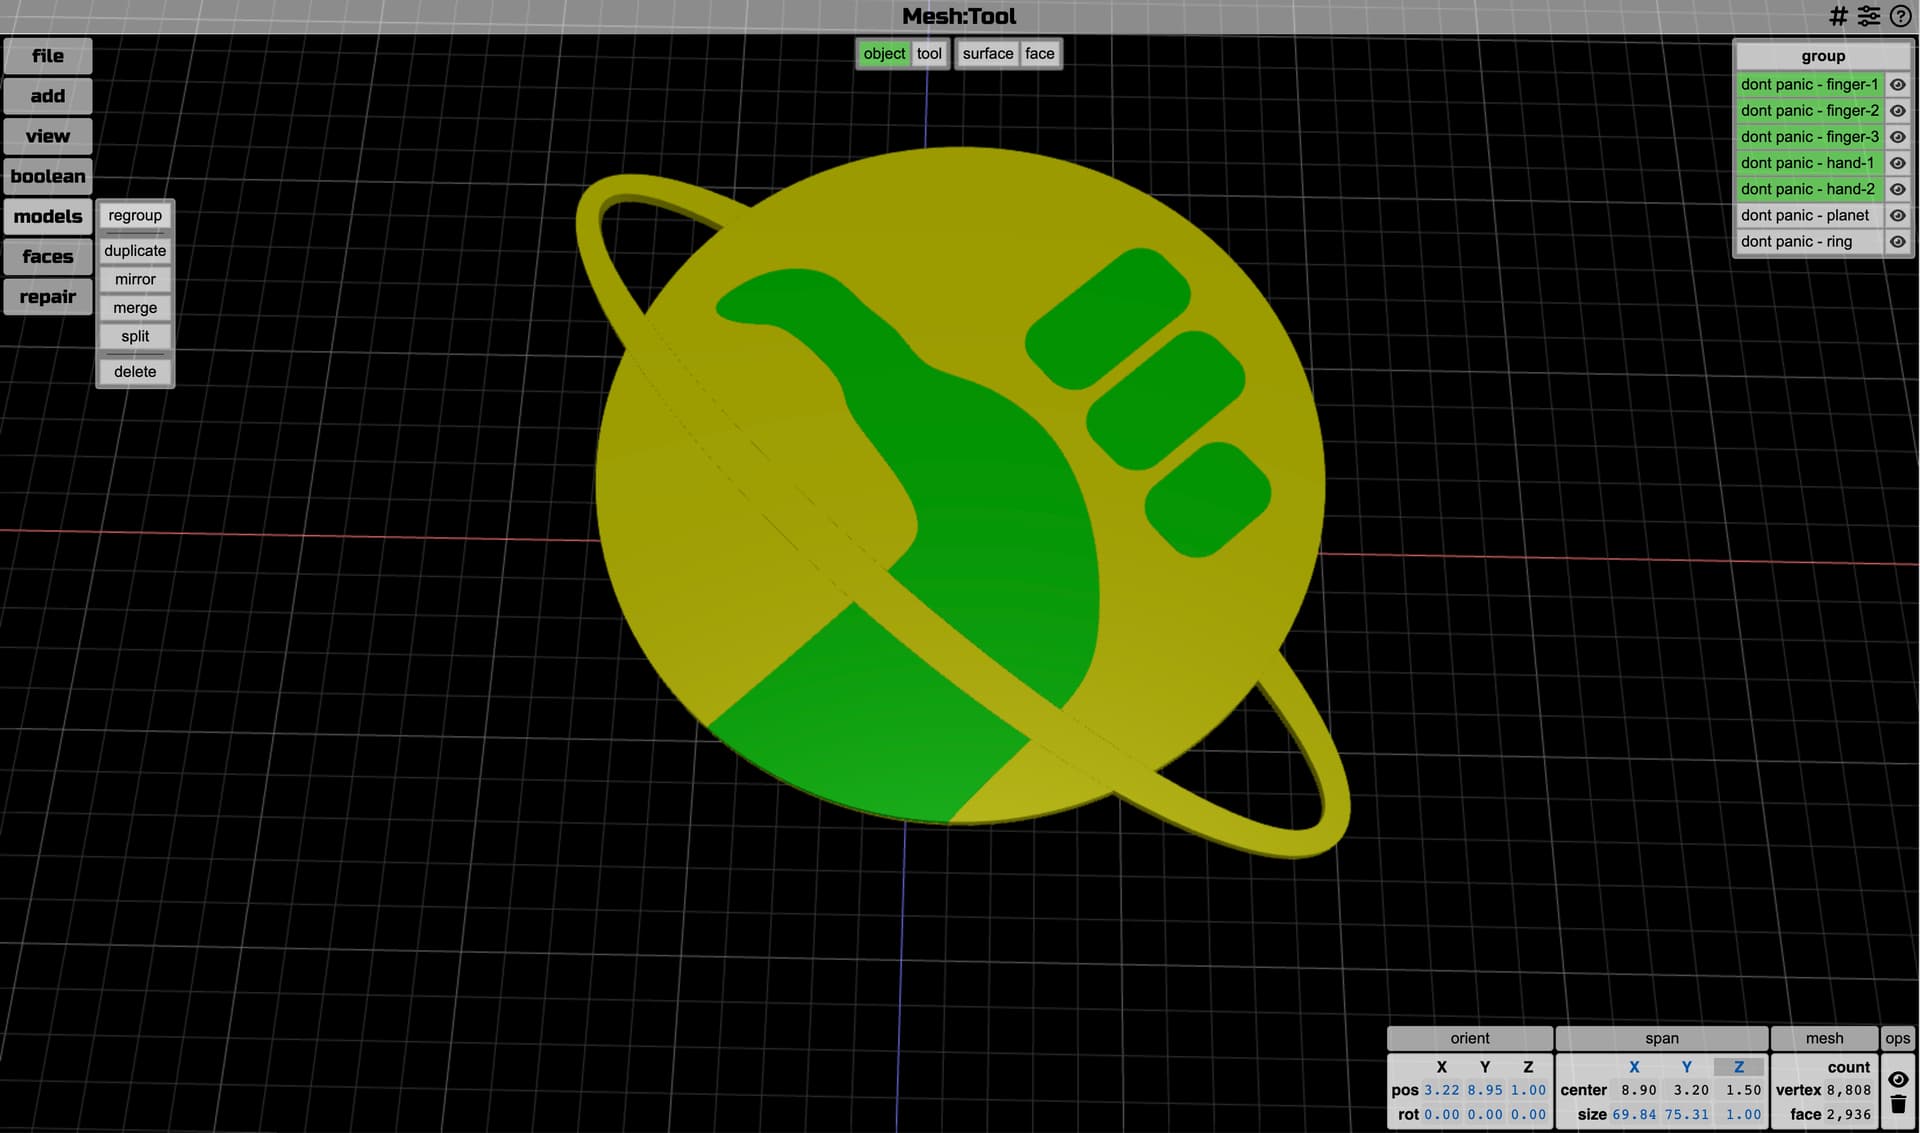Switch to face selection mode
Image resolution: width=1920 pixels, height=1133 pixels.
point(1039,54)
